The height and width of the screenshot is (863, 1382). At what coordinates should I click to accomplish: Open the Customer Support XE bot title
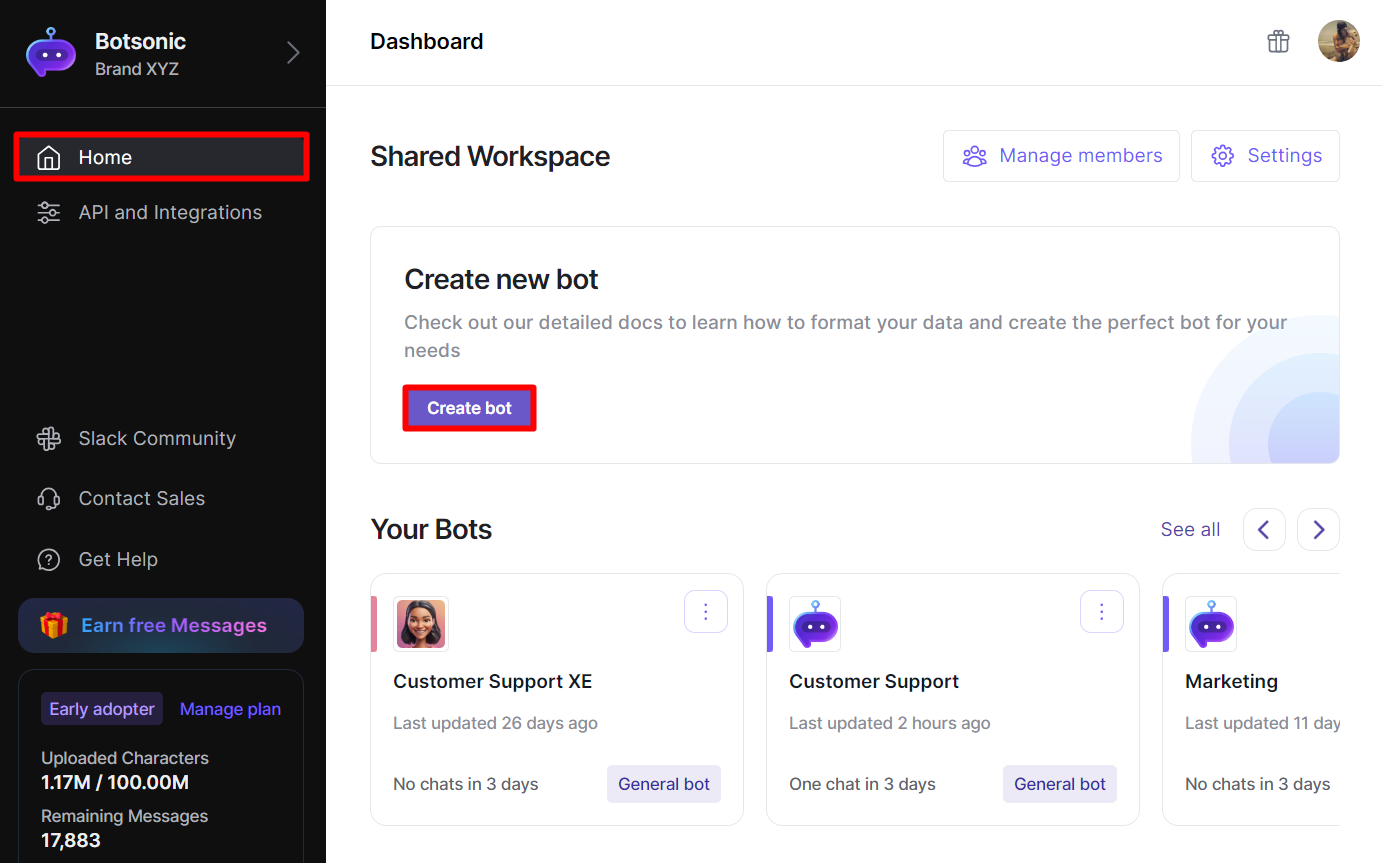click(x=493, y=682)
